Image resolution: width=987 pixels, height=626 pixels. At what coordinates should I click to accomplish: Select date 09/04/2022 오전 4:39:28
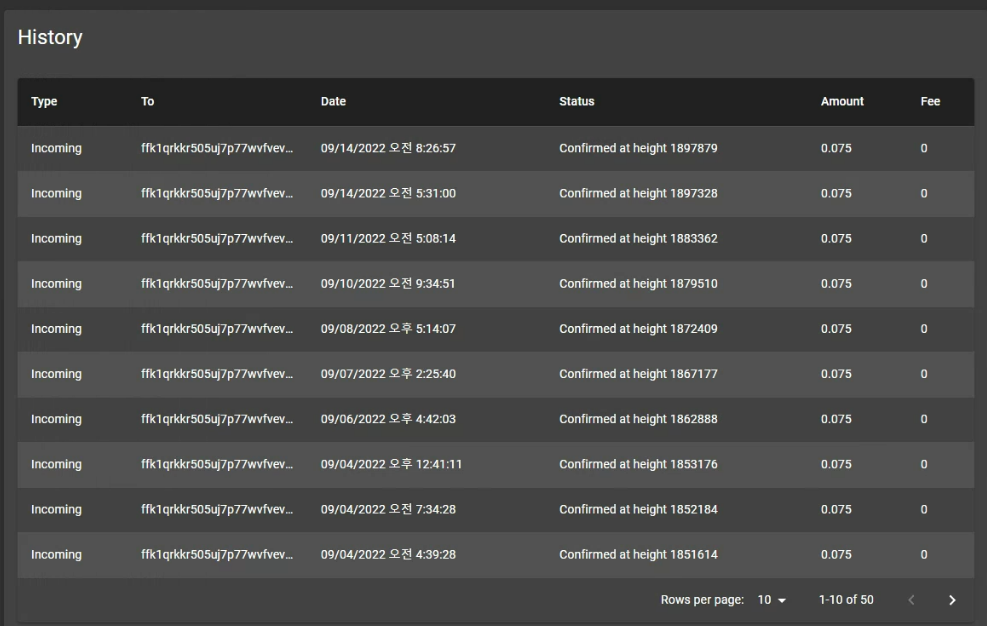pos(388,555)
